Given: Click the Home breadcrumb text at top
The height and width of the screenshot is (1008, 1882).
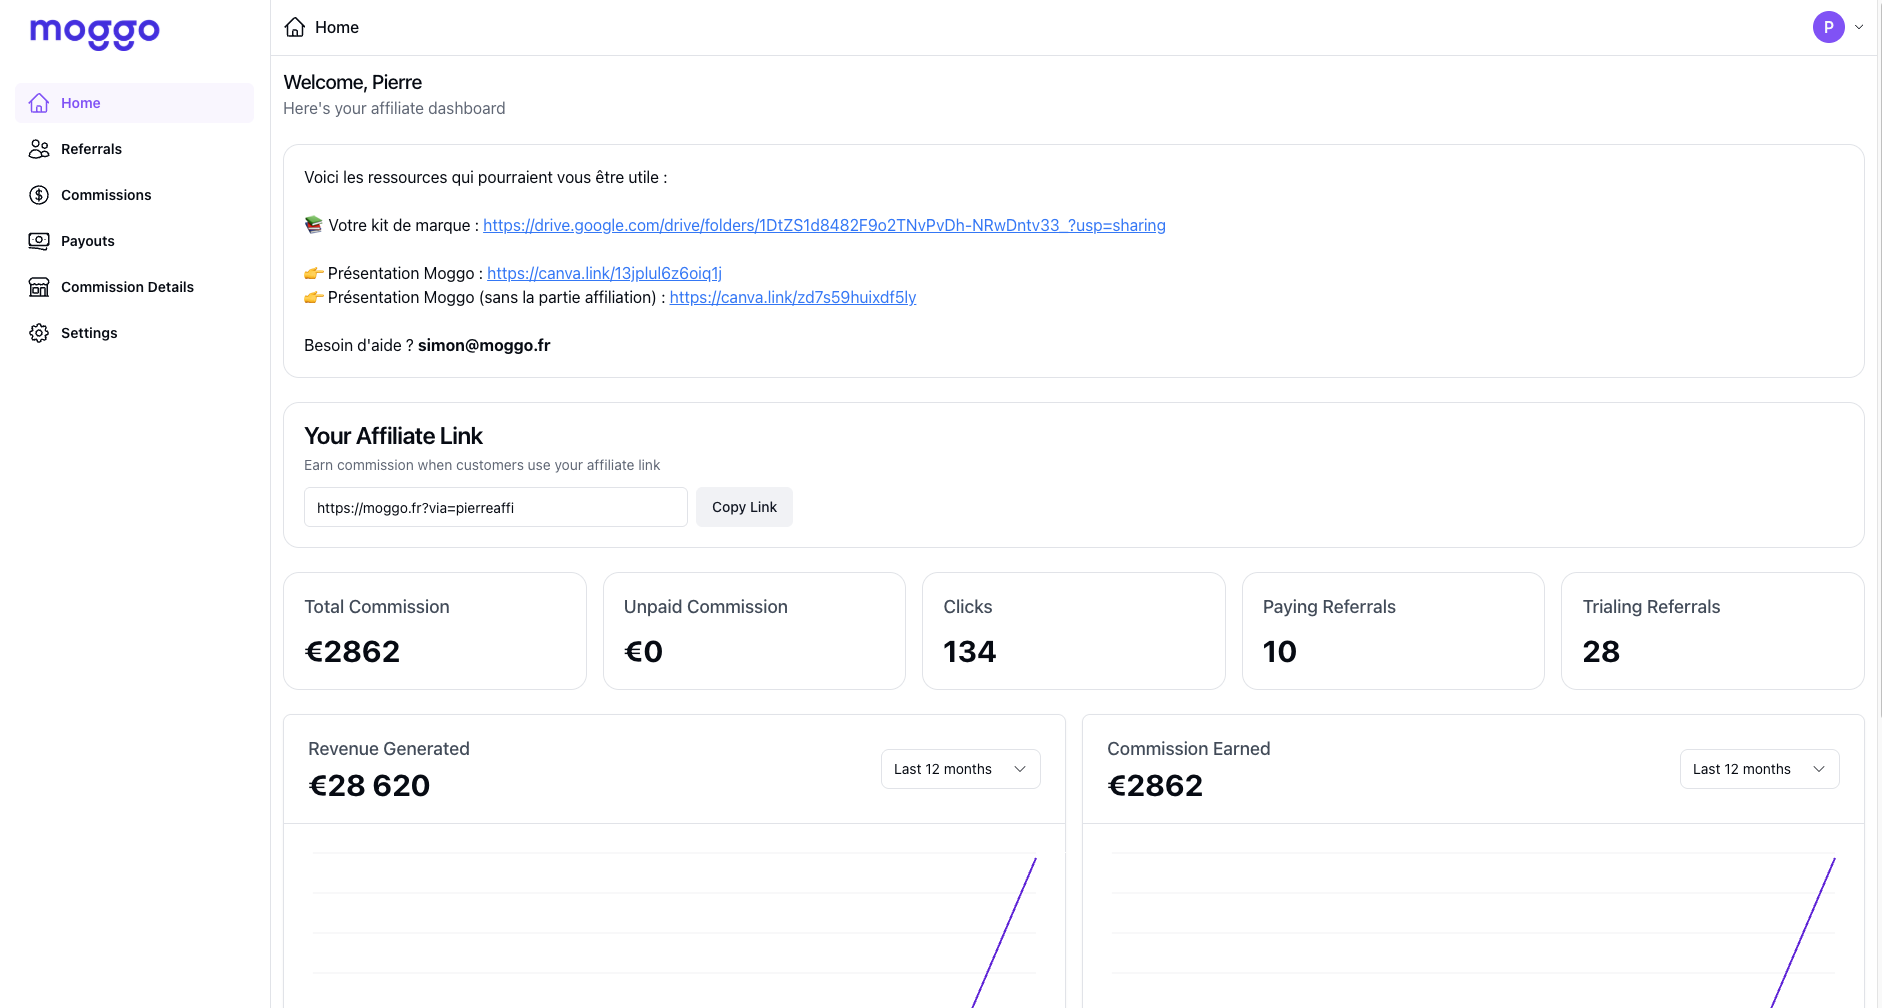Looking at the screenshot, I should tap(337, 27).
